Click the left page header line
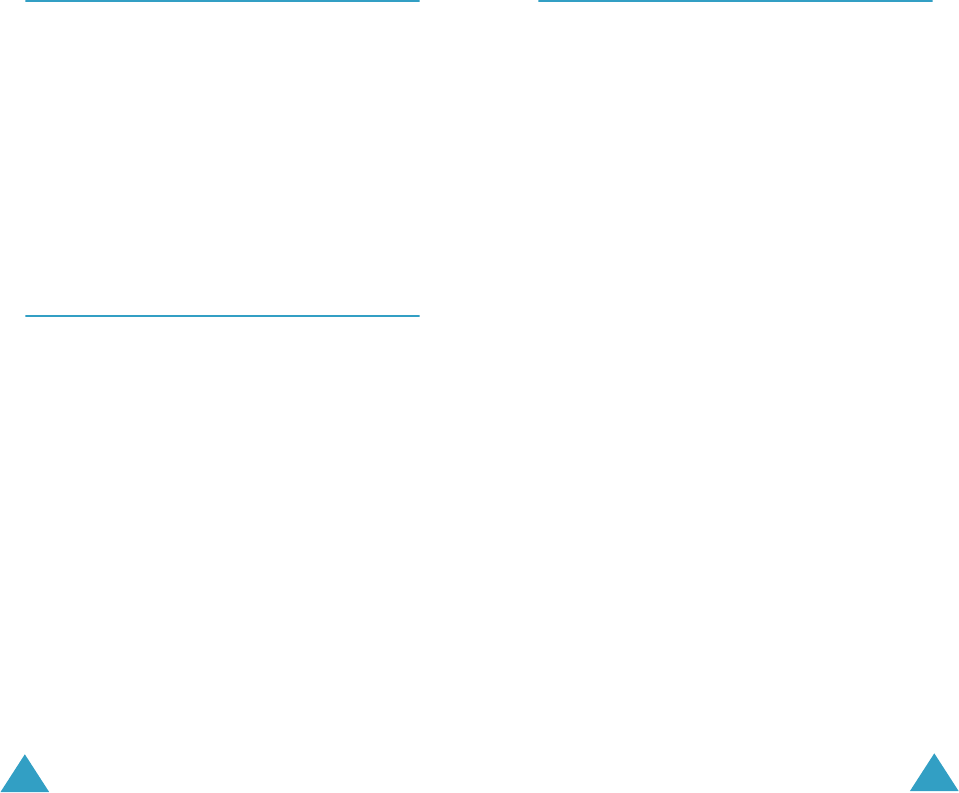 [x=222, y=1]
